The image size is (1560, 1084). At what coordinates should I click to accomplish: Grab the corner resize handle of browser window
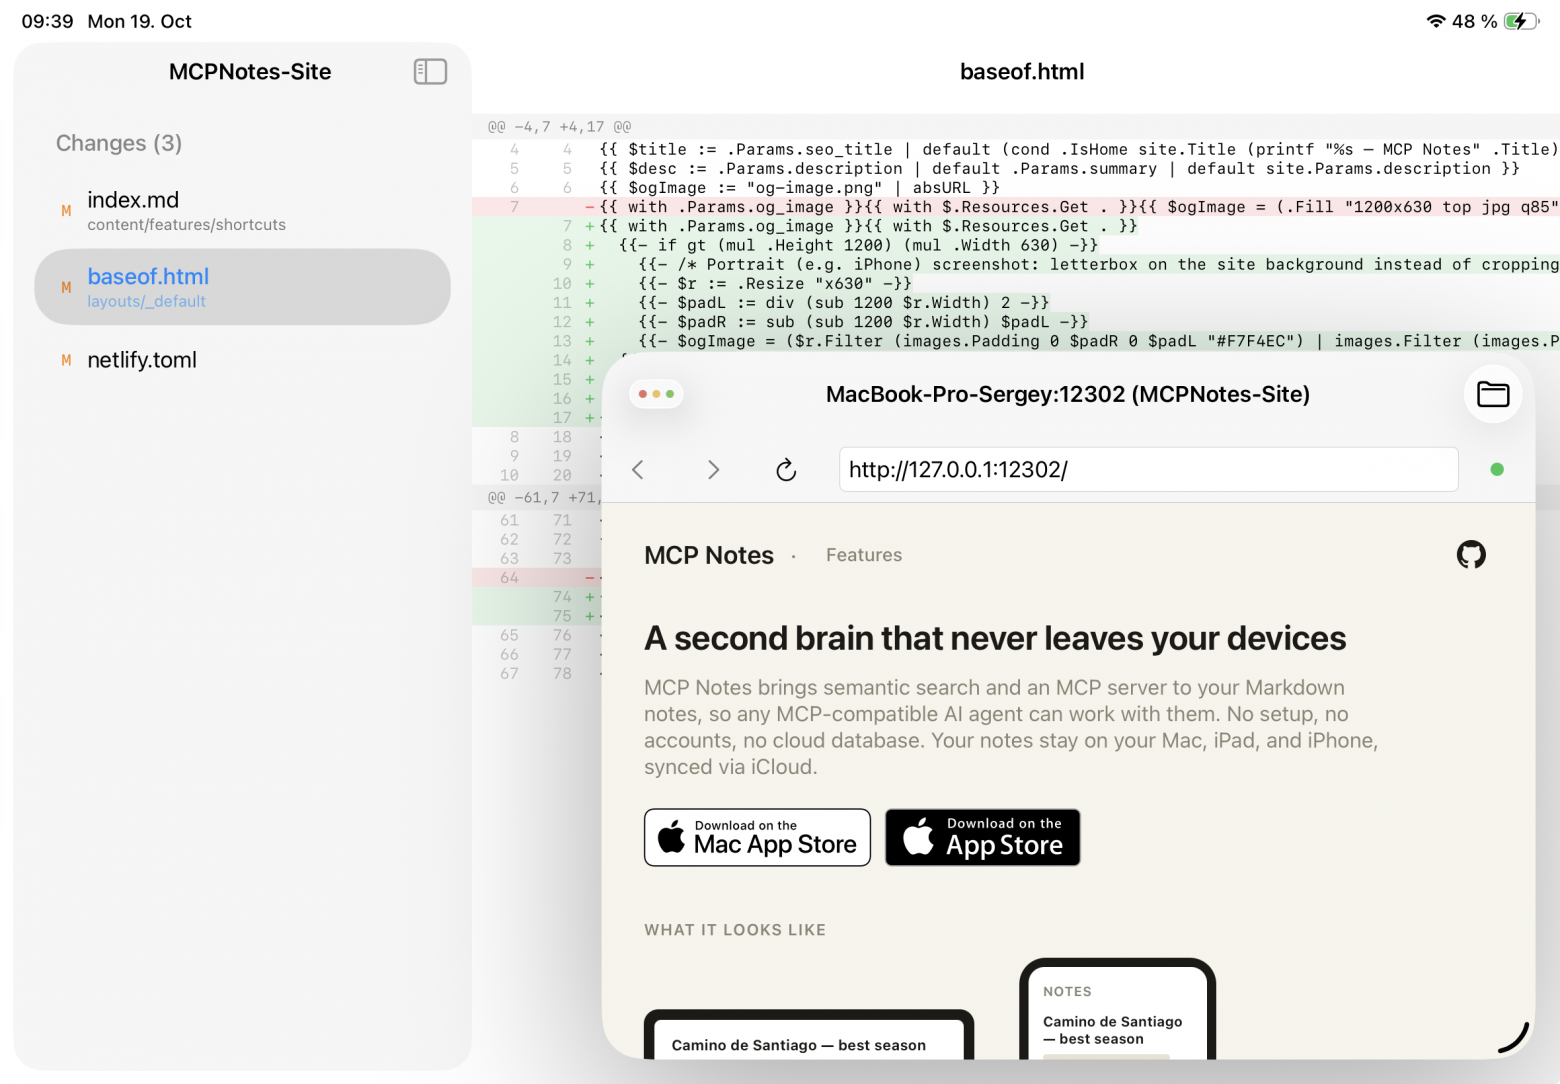(x=1514, y=1038)
